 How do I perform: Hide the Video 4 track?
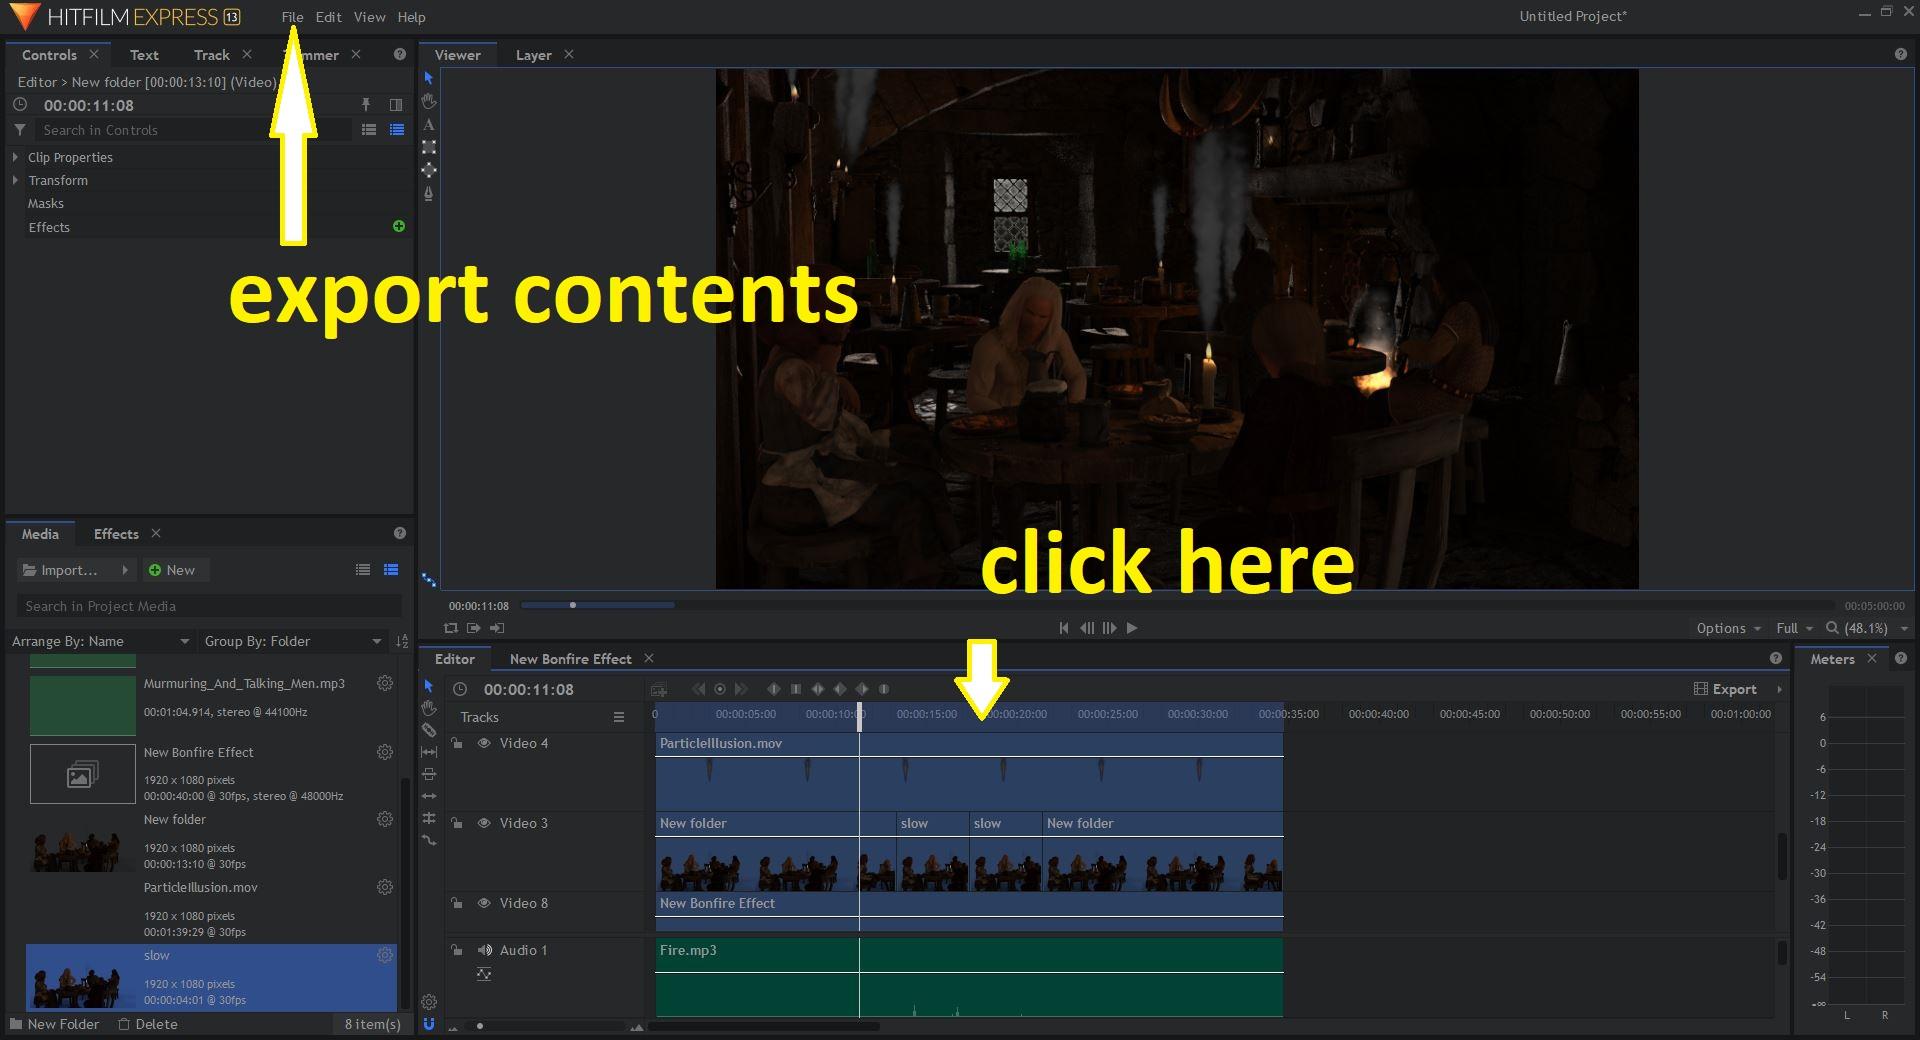point(484,743)
